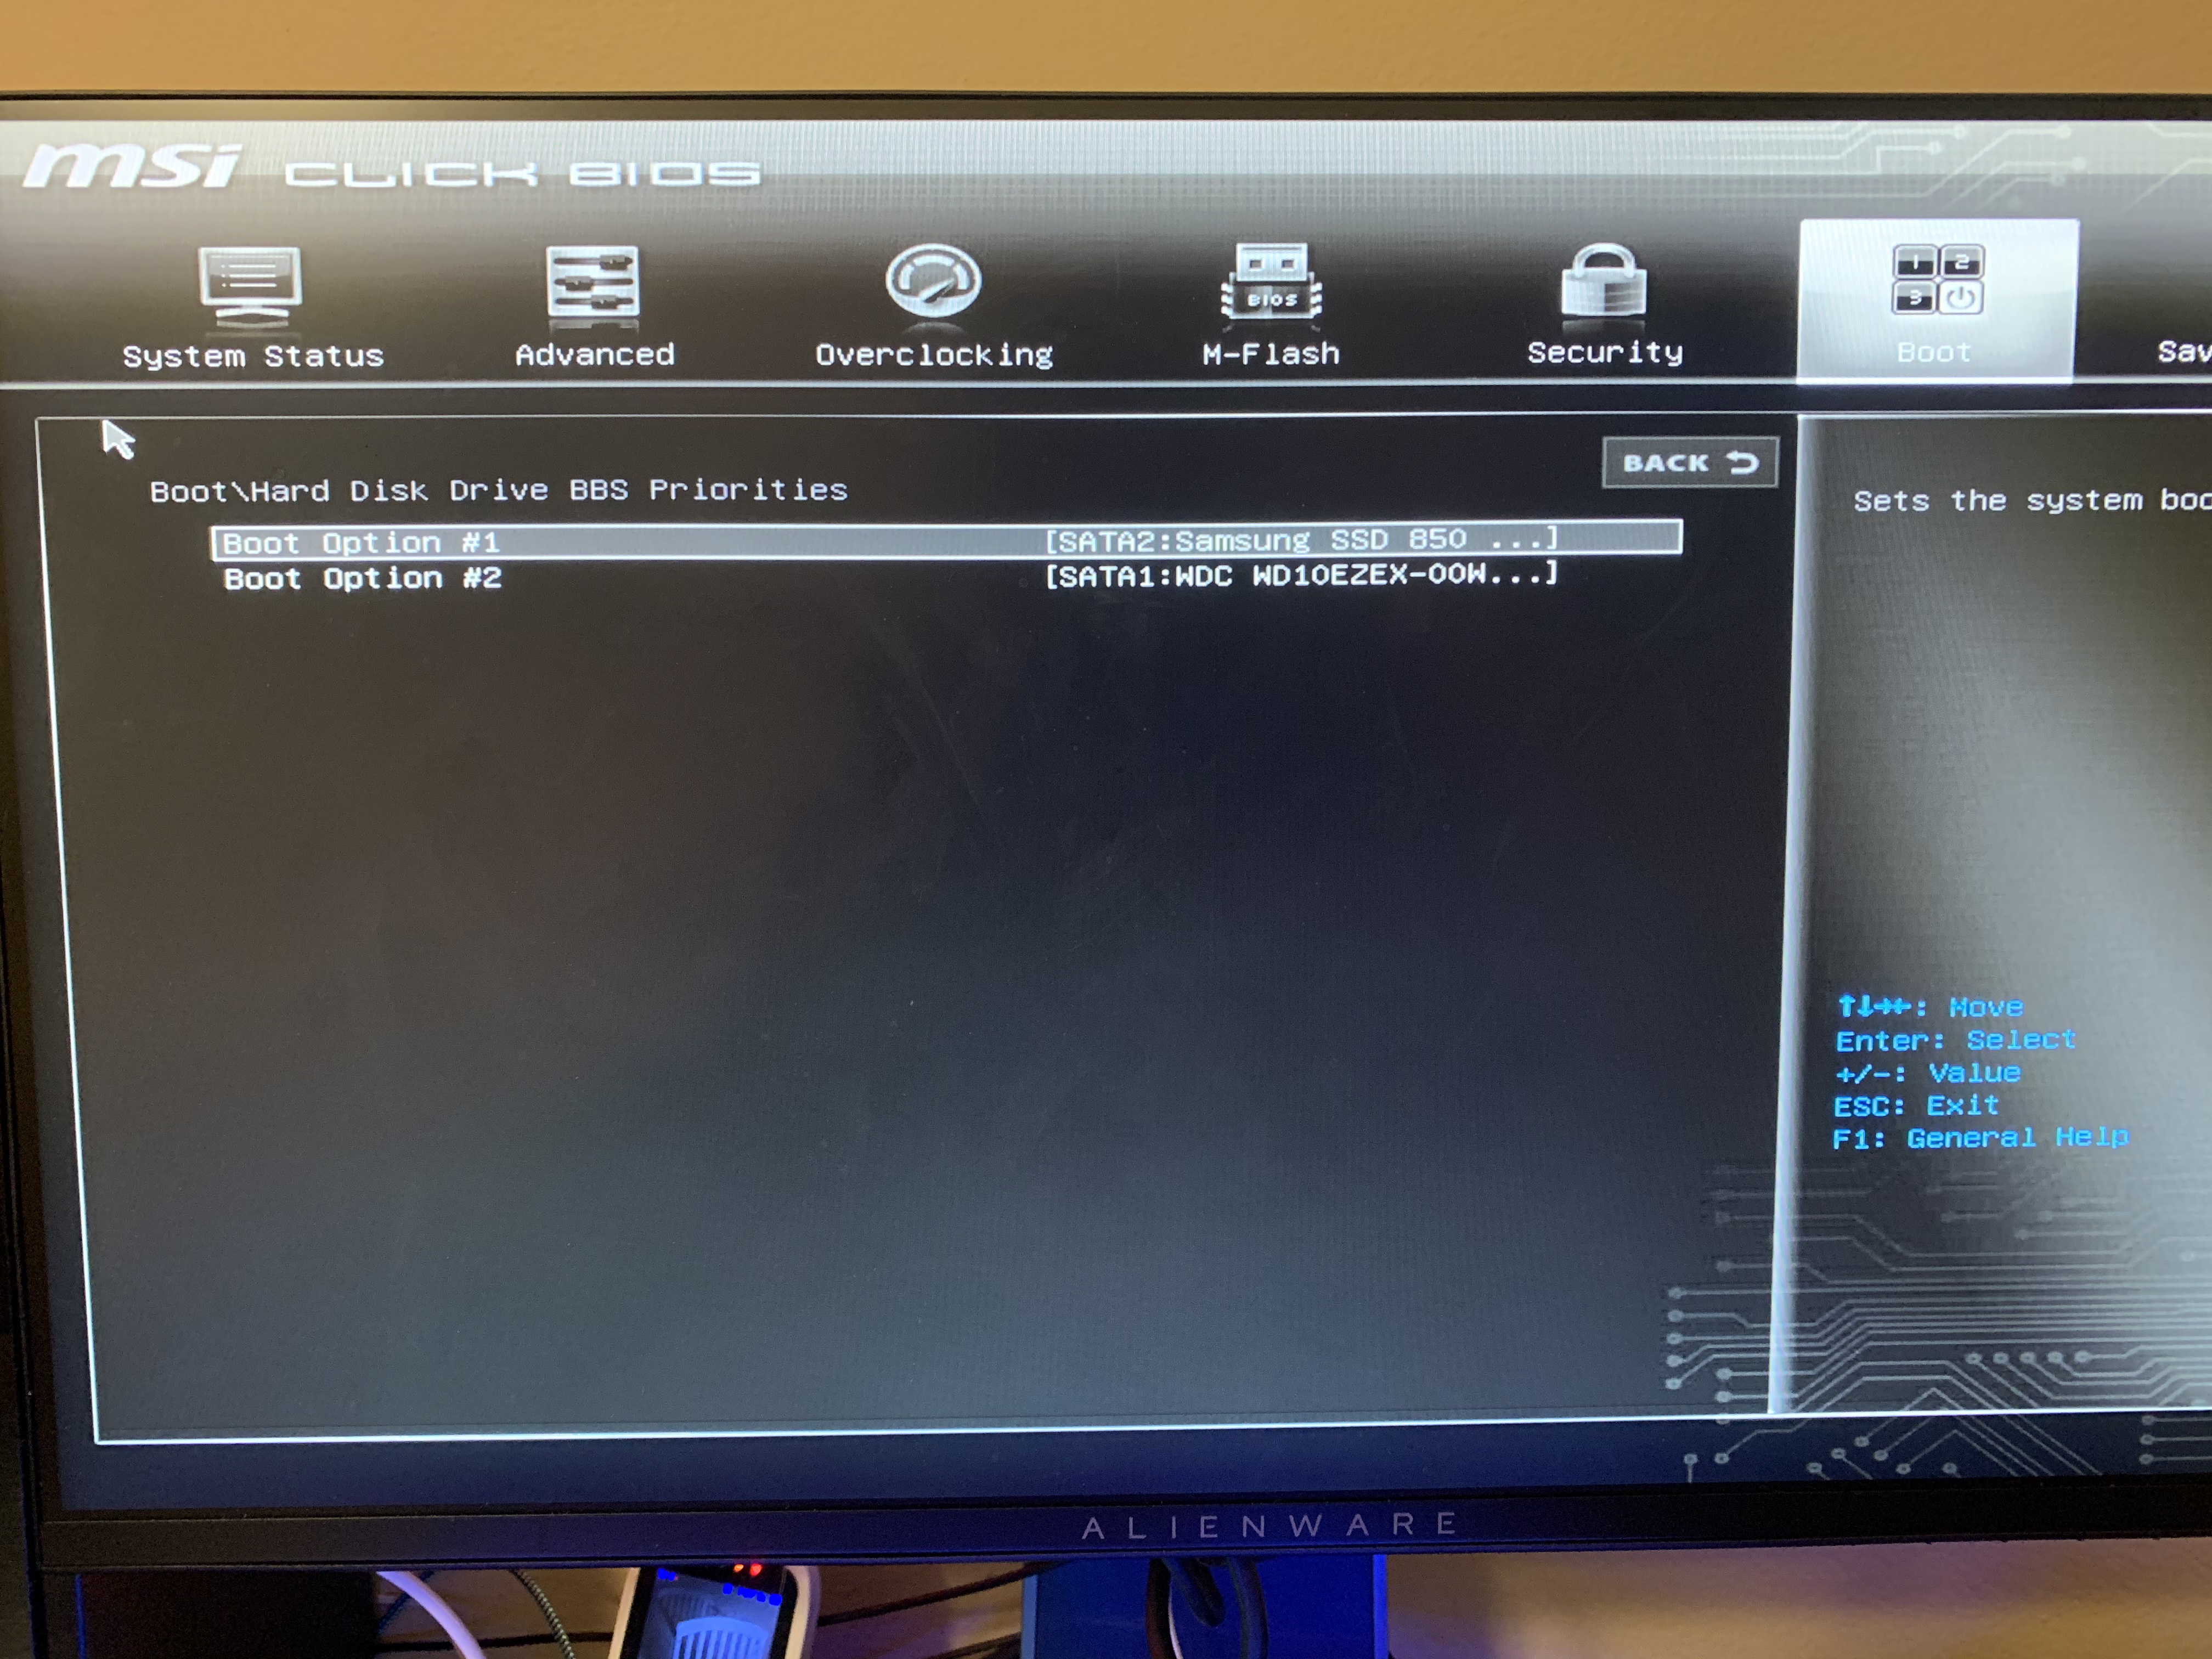Click the Move arrows key hint

pos(1930,1006)
